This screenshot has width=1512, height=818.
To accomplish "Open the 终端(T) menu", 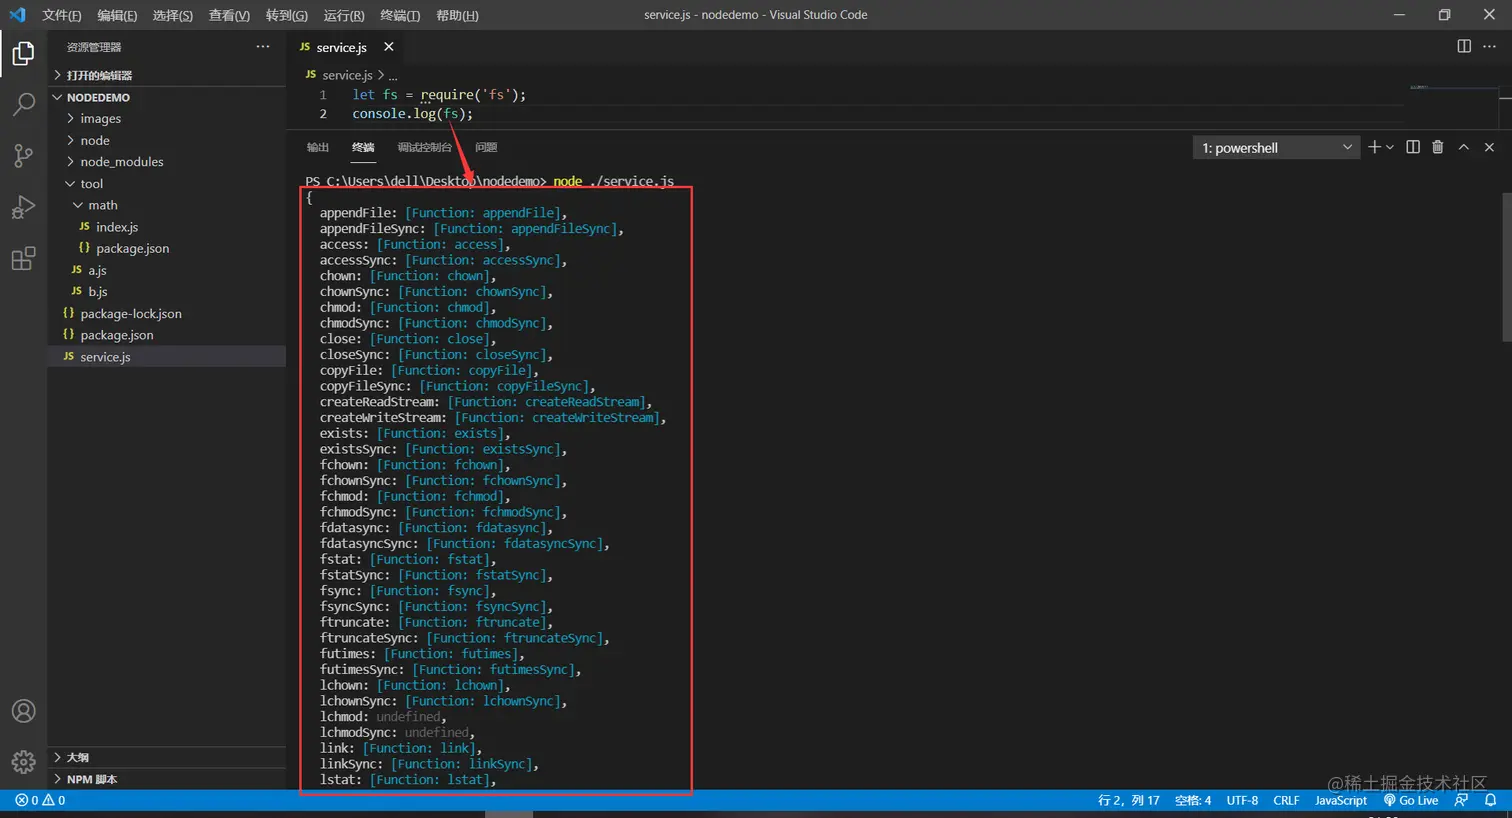I will [x=400, y=15].
